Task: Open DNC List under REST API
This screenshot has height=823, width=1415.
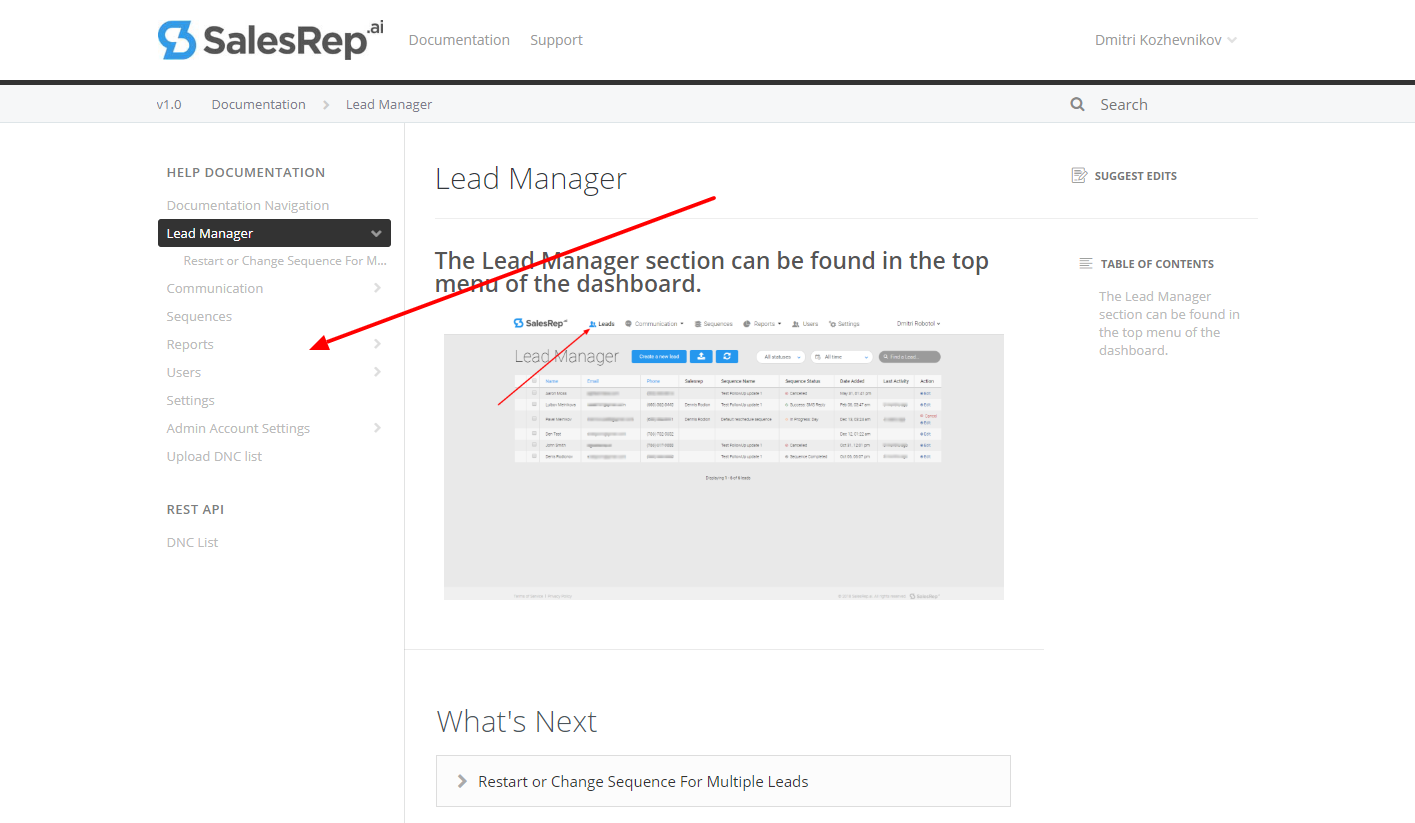Action: point(192,542)
